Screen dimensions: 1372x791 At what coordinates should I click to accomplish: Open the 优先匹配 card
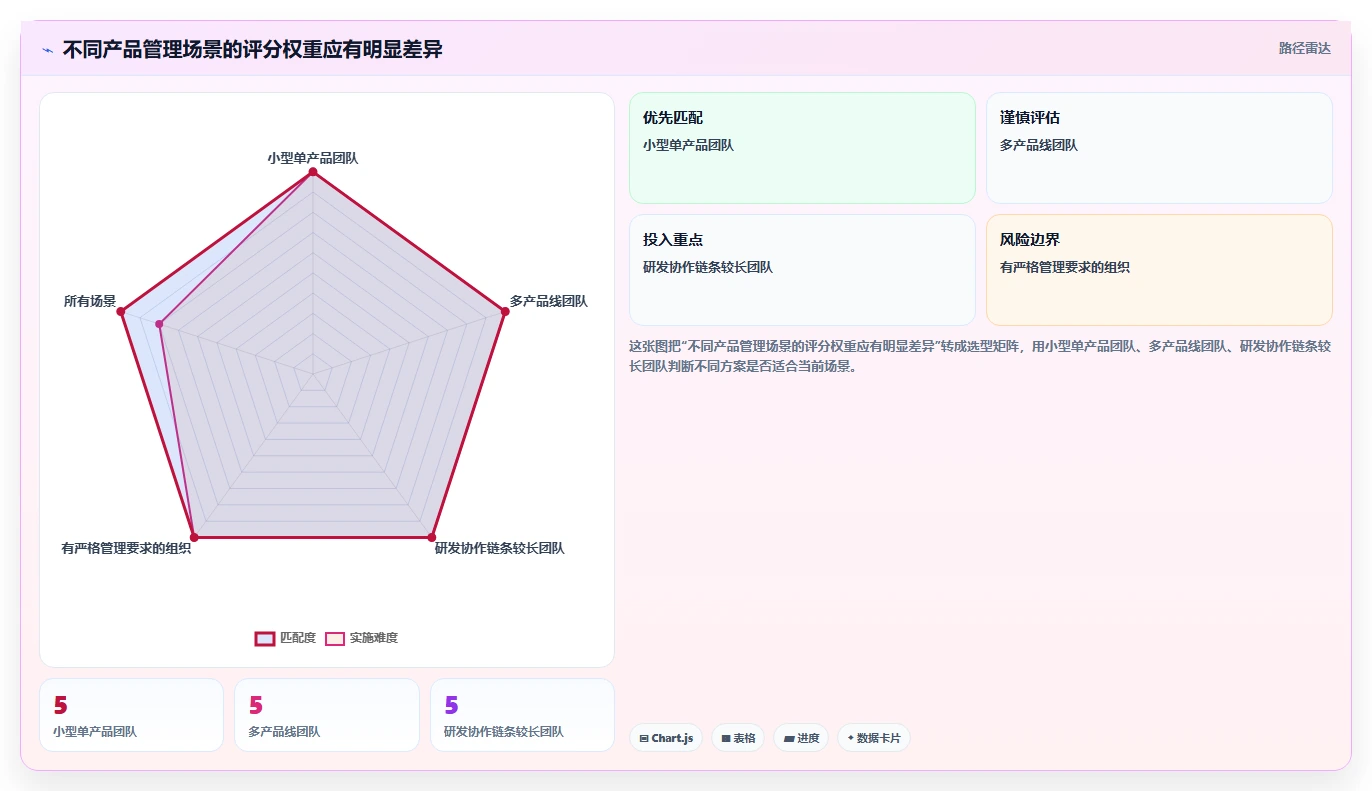click(802, 148)
